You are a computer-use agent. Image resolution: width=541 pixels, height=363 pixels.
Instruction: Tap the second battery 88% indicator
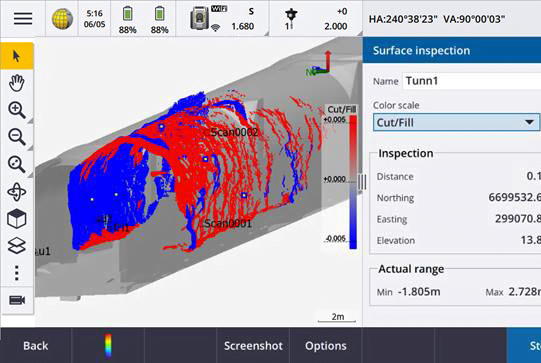click(x=159, y=20)
